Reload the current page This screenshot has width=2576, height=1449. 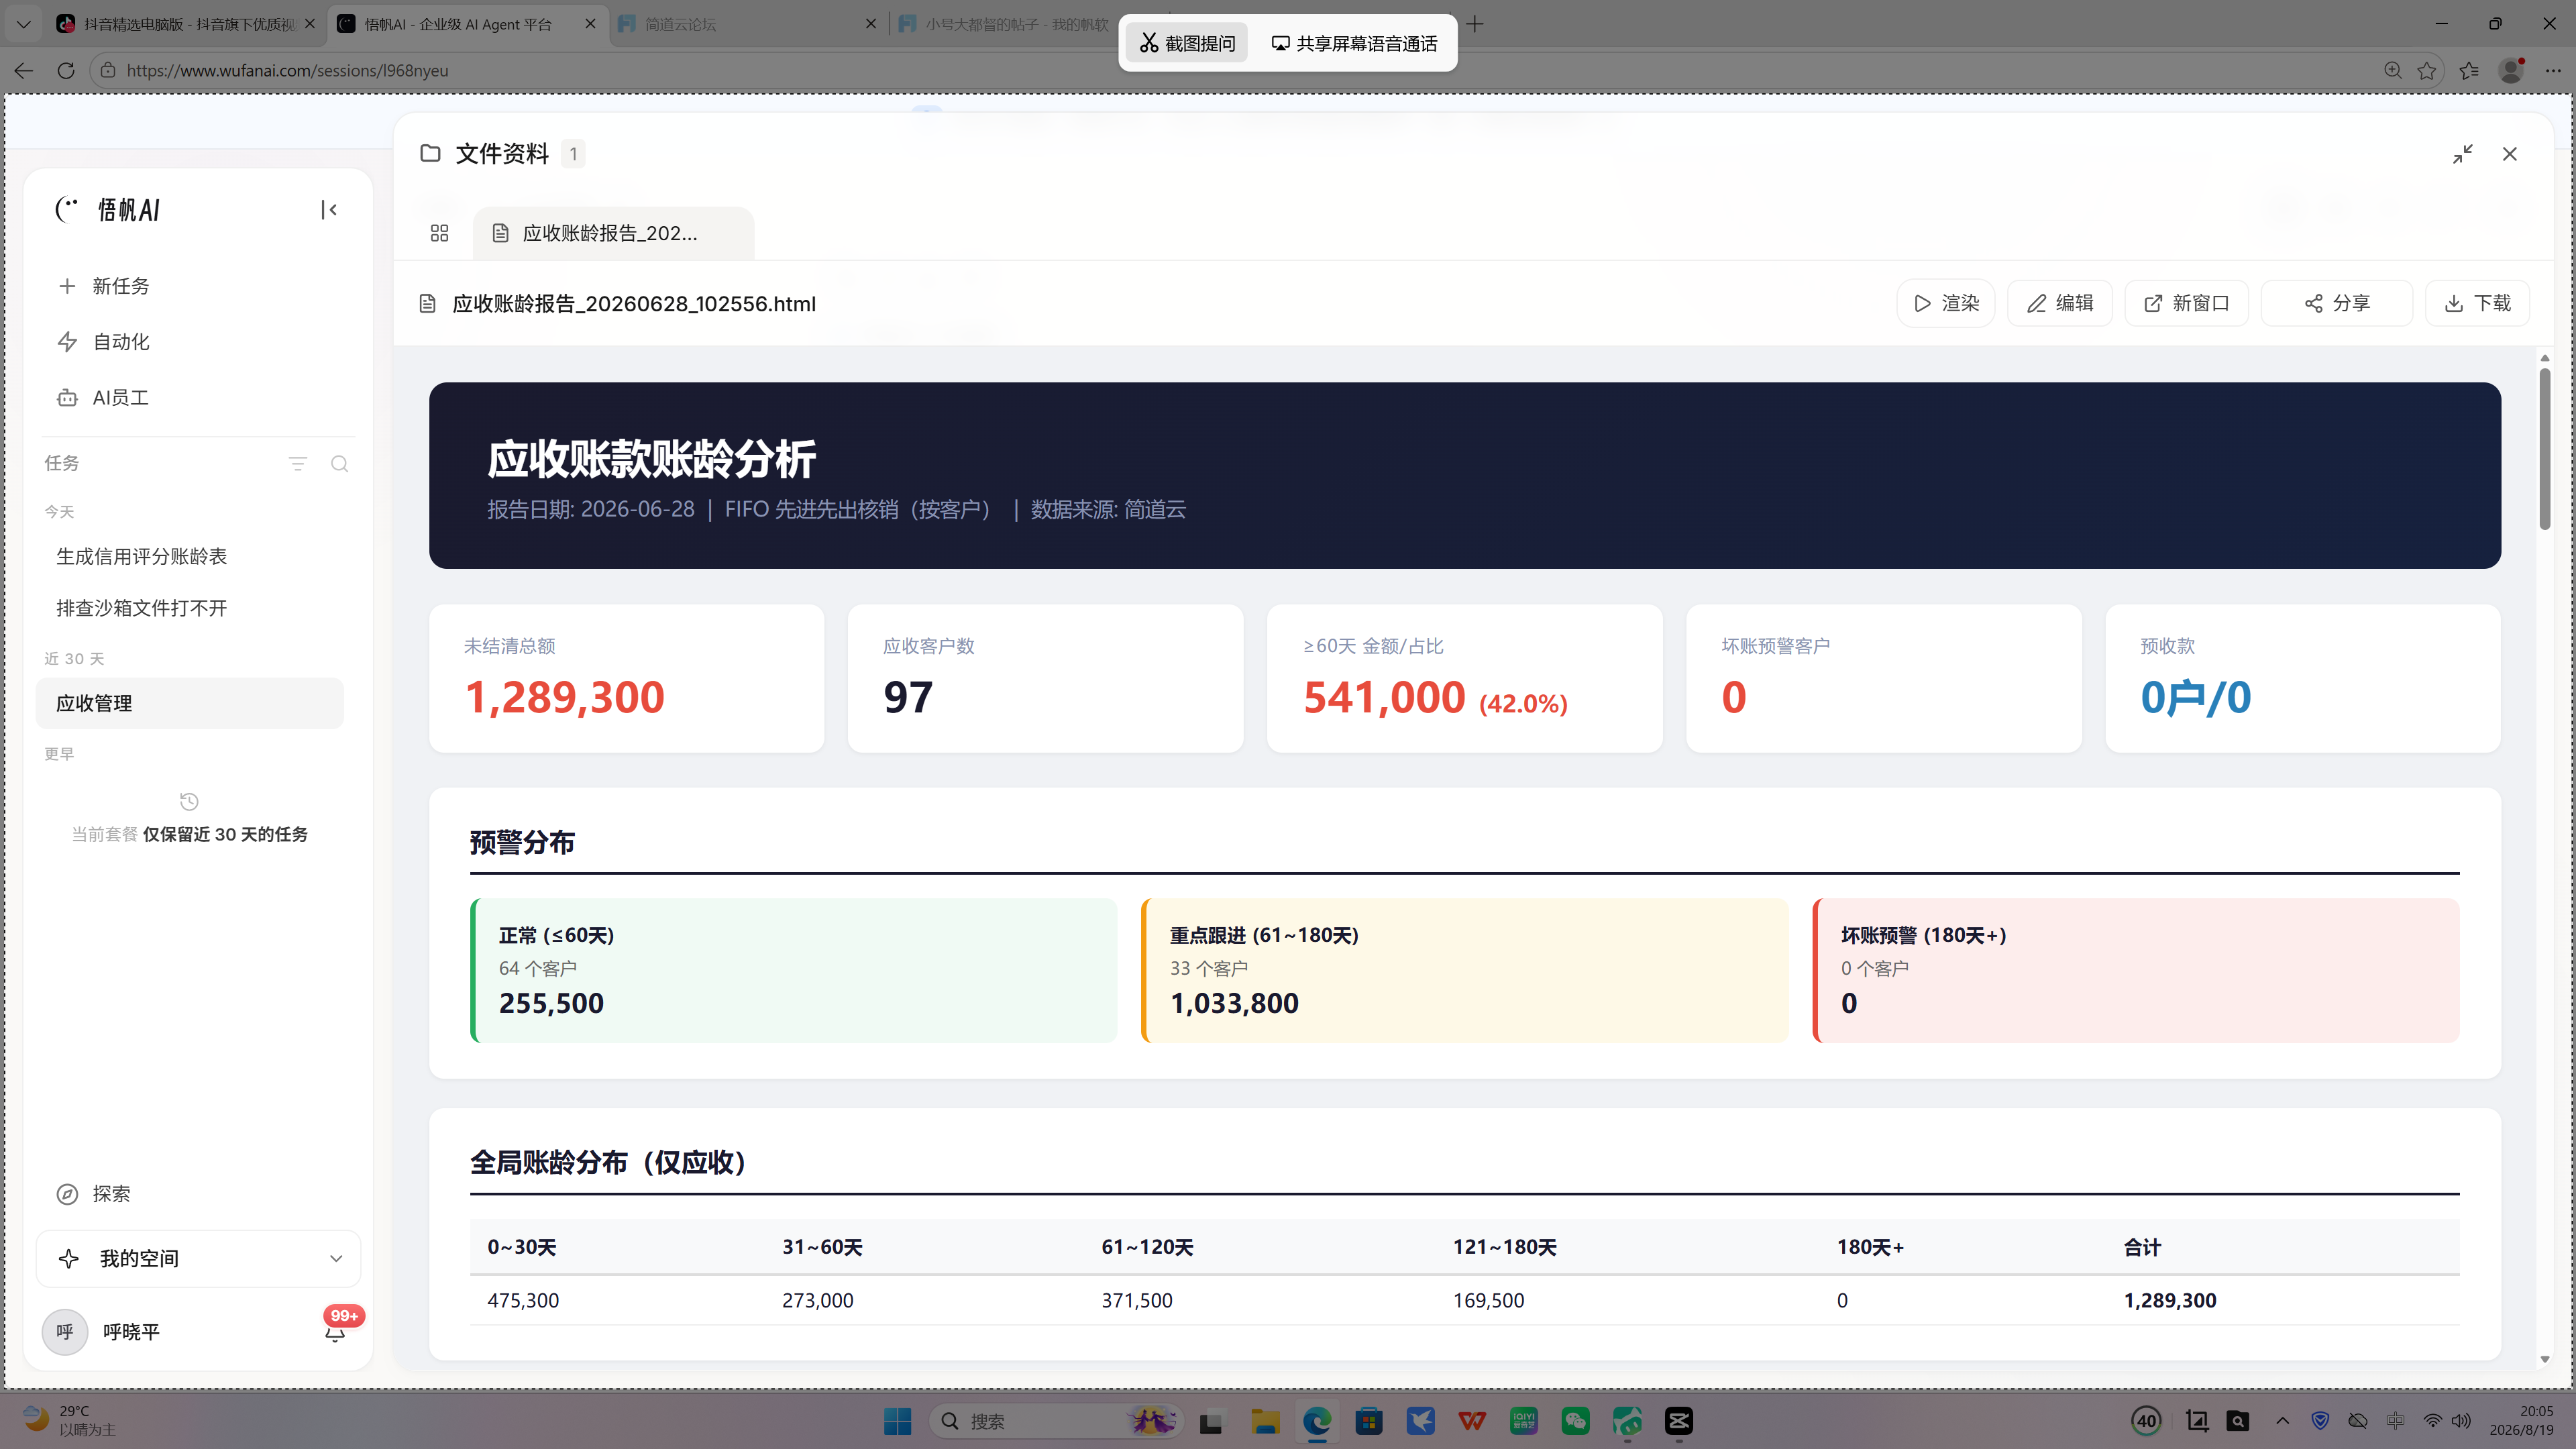pos(66,70)
